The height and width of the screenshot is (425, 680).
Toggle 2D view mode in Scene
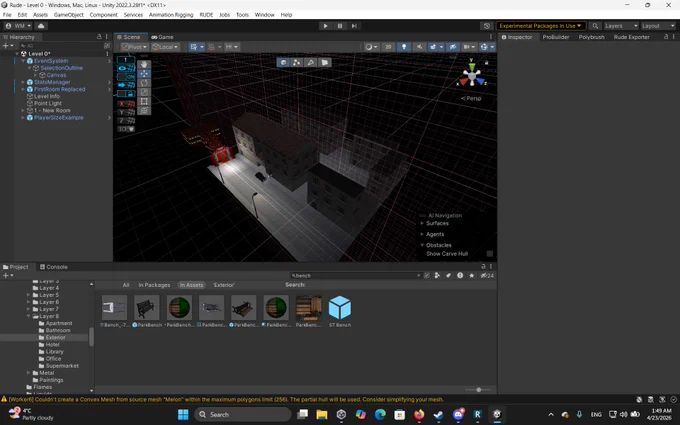(388, 47)
